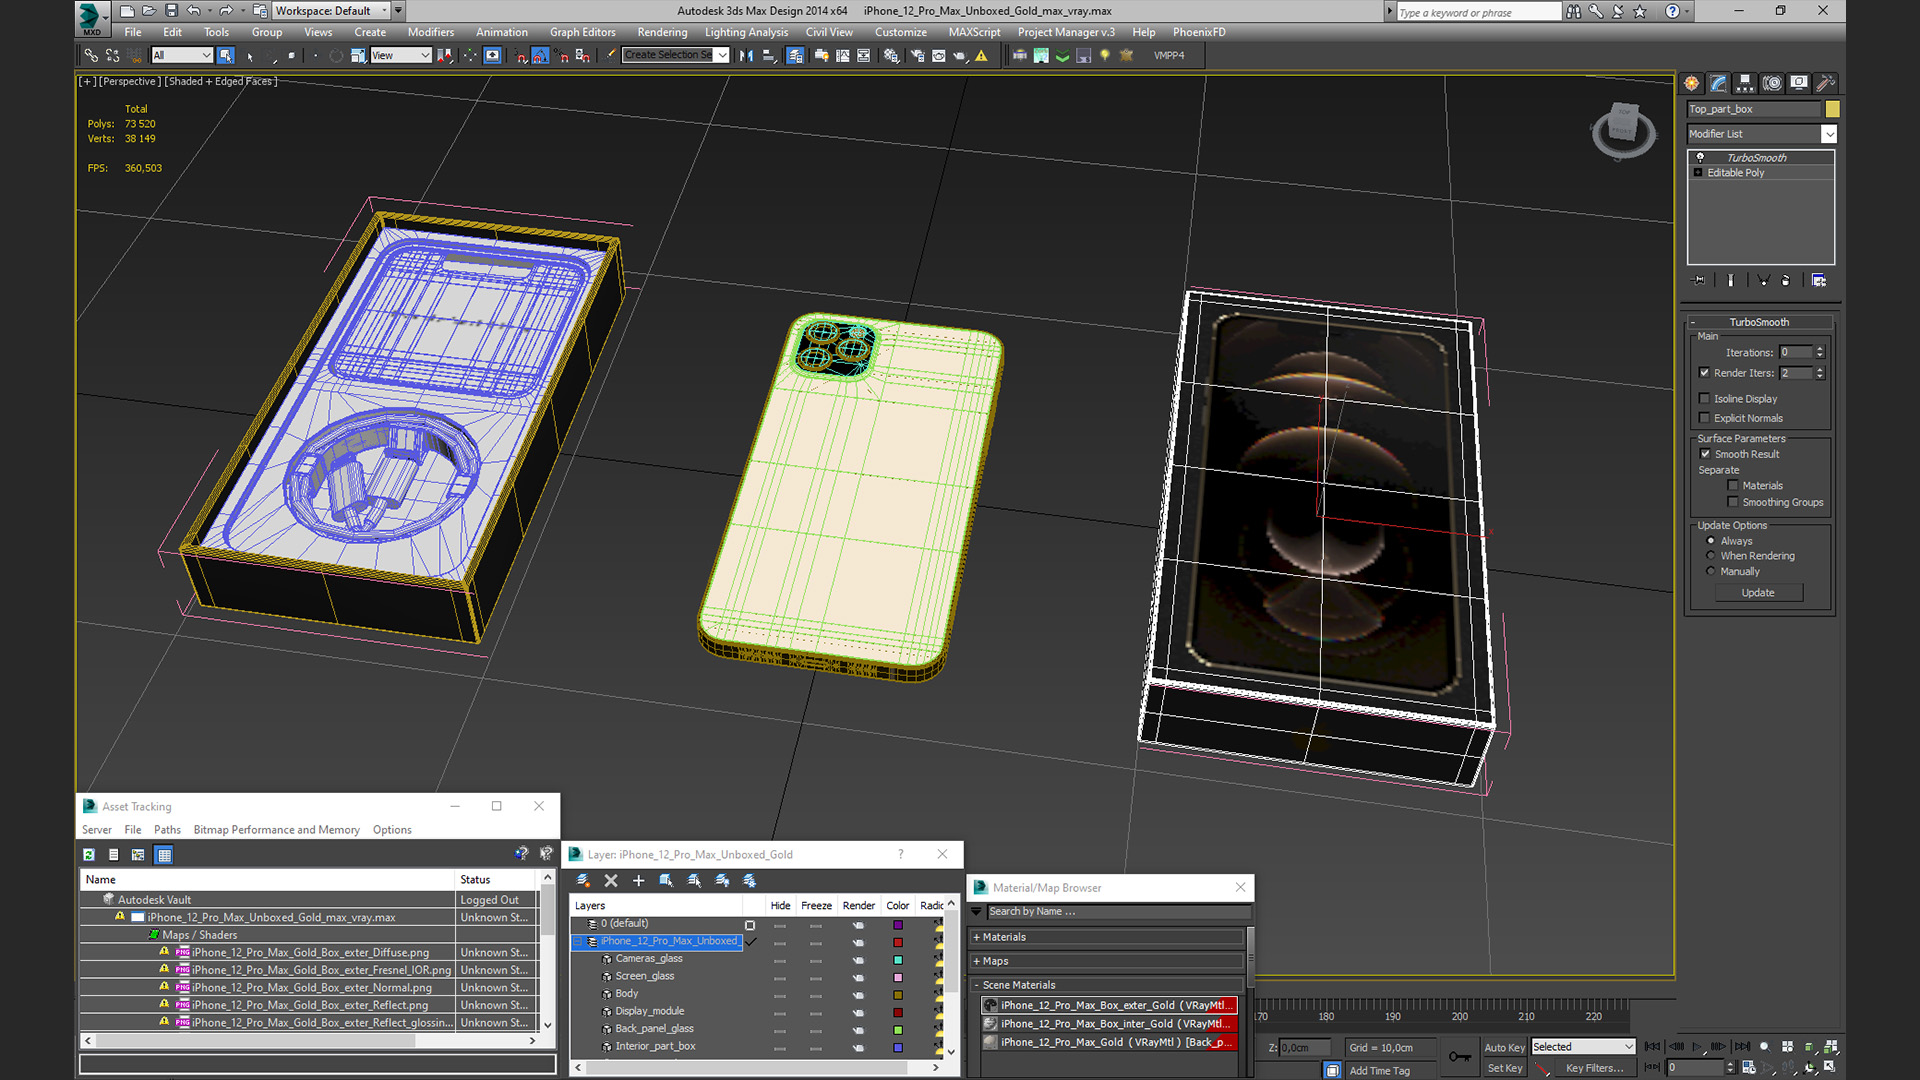The height and width of the screenshot is (1080, 1920).
Task: Toggle Angle Snap icon in main toolbar
Action: (x=540, y=56)
